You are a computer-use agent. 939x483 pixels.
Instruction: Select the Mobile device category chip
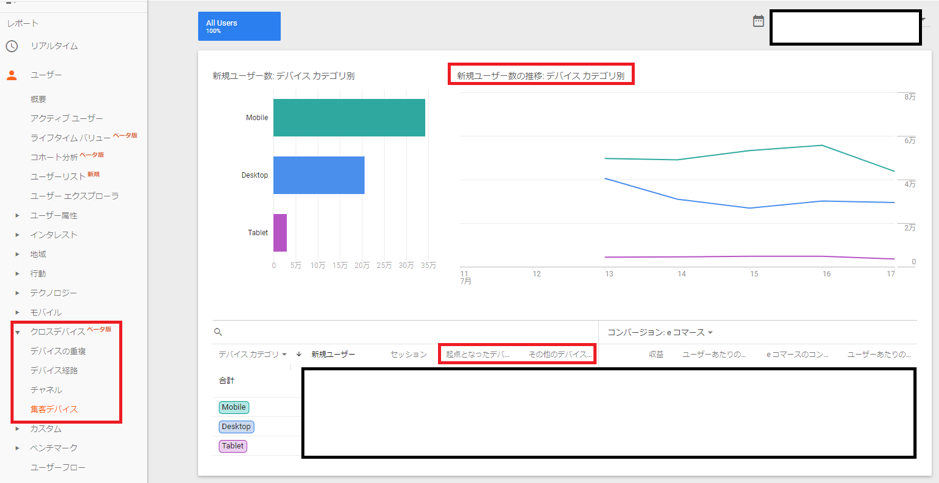[234, 407]
